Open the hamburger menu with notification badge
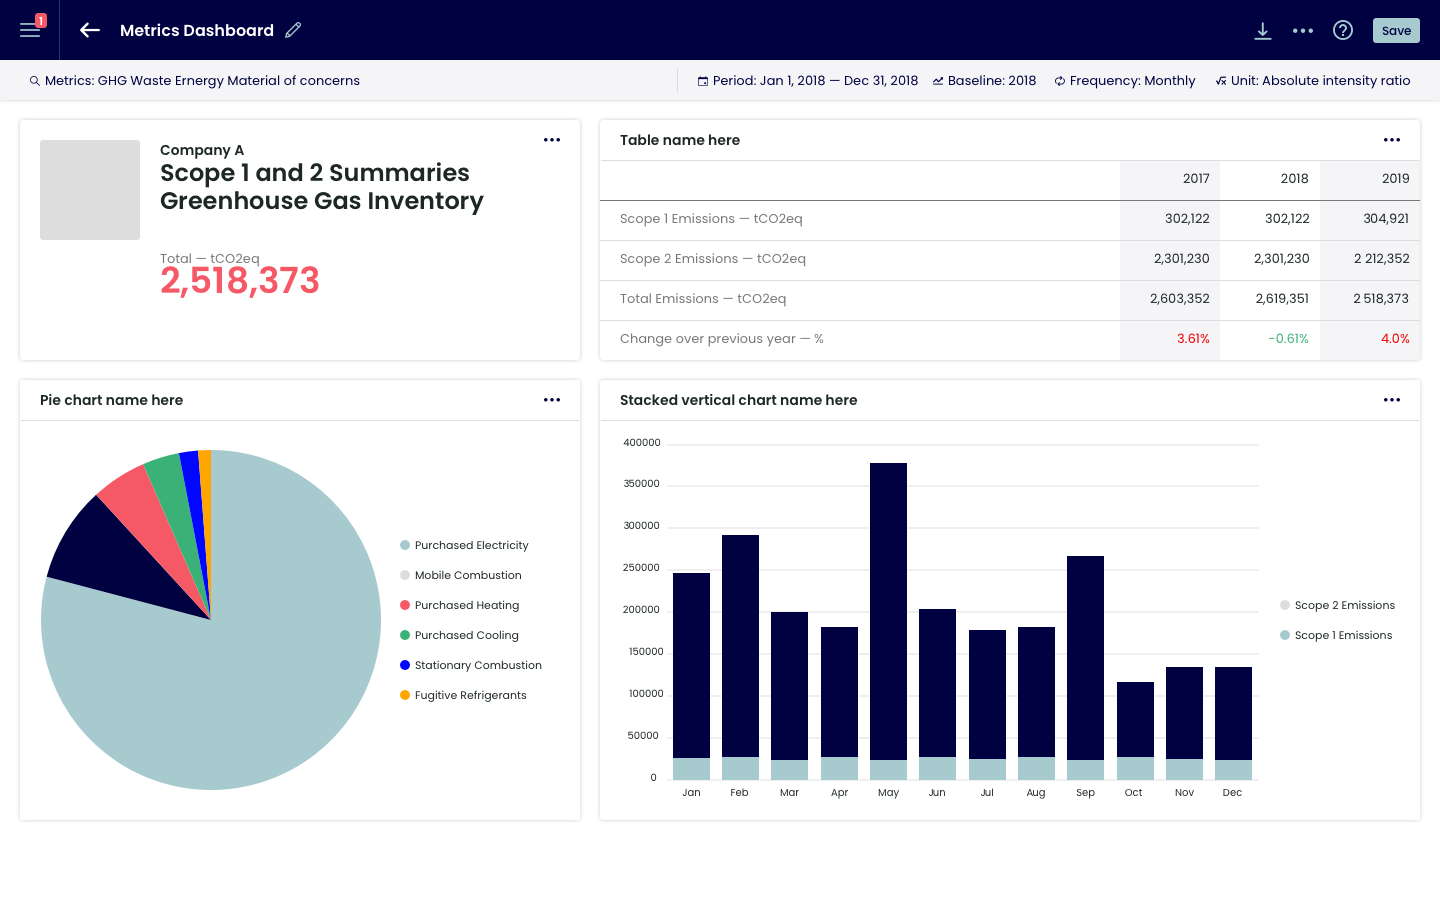Image resolution: width=1440 pixels, height=900 pixels. [30, 30]
